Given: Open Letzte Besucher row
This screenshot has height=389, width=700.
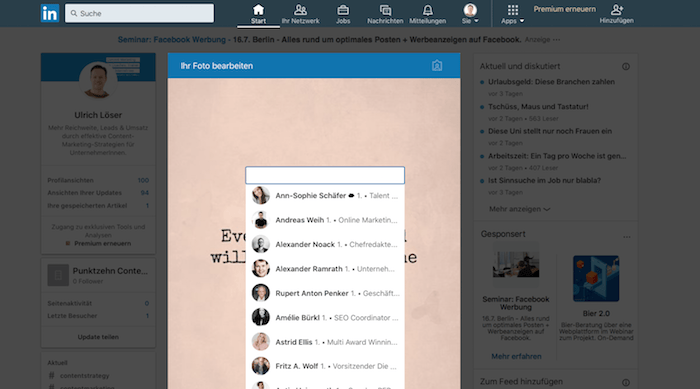Looking at the screenshot, I should (98, 316).
